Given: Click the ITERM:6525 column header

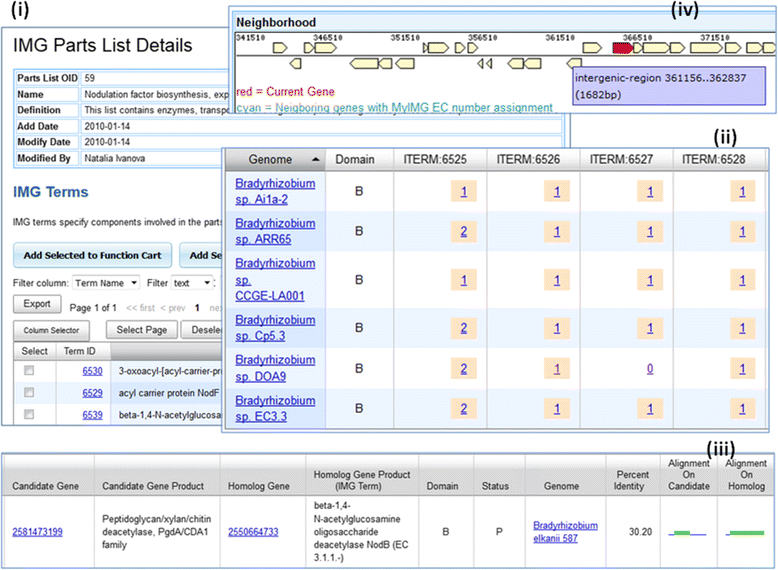Looking at the screenshot, I should 440,159.
